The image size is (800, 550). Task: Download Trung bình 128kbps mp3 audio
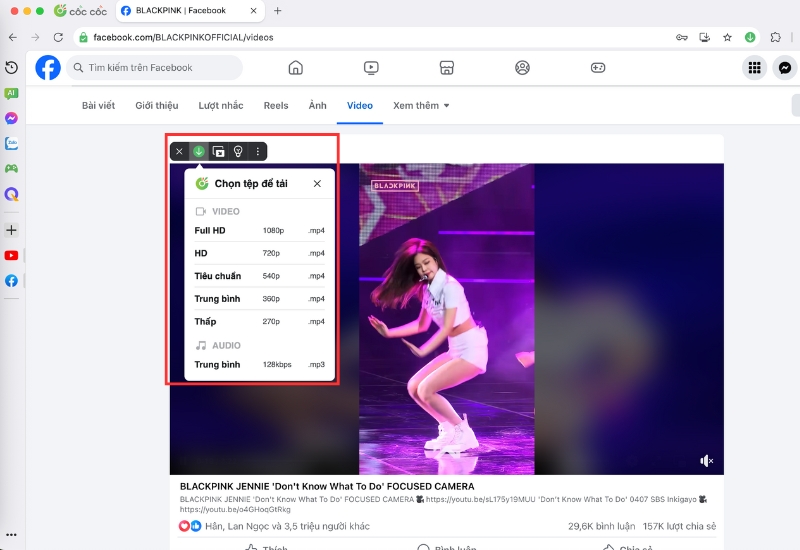(x=259, y=365)
